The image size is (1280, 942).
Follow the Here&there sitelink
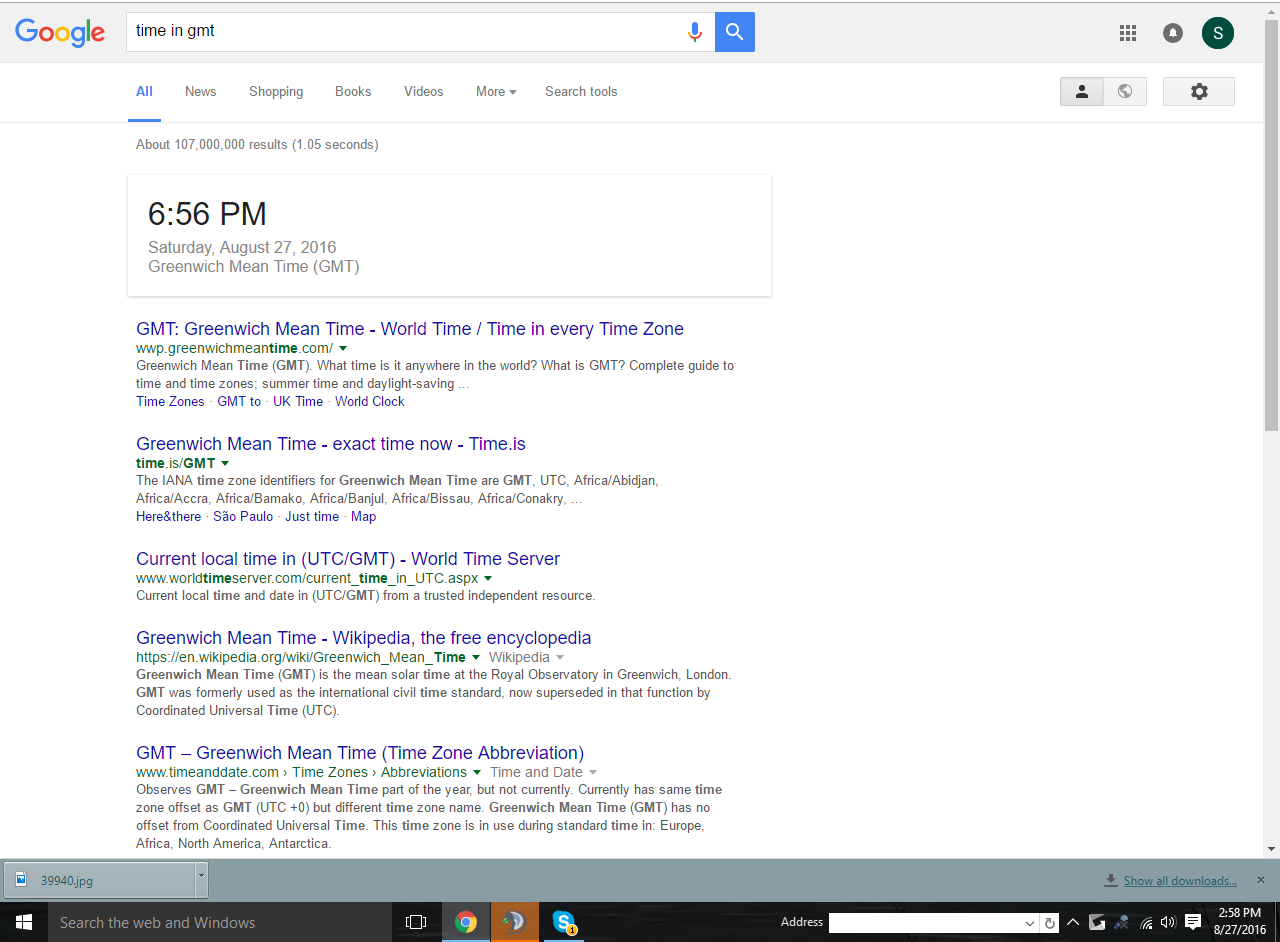(x=169, y=516)
